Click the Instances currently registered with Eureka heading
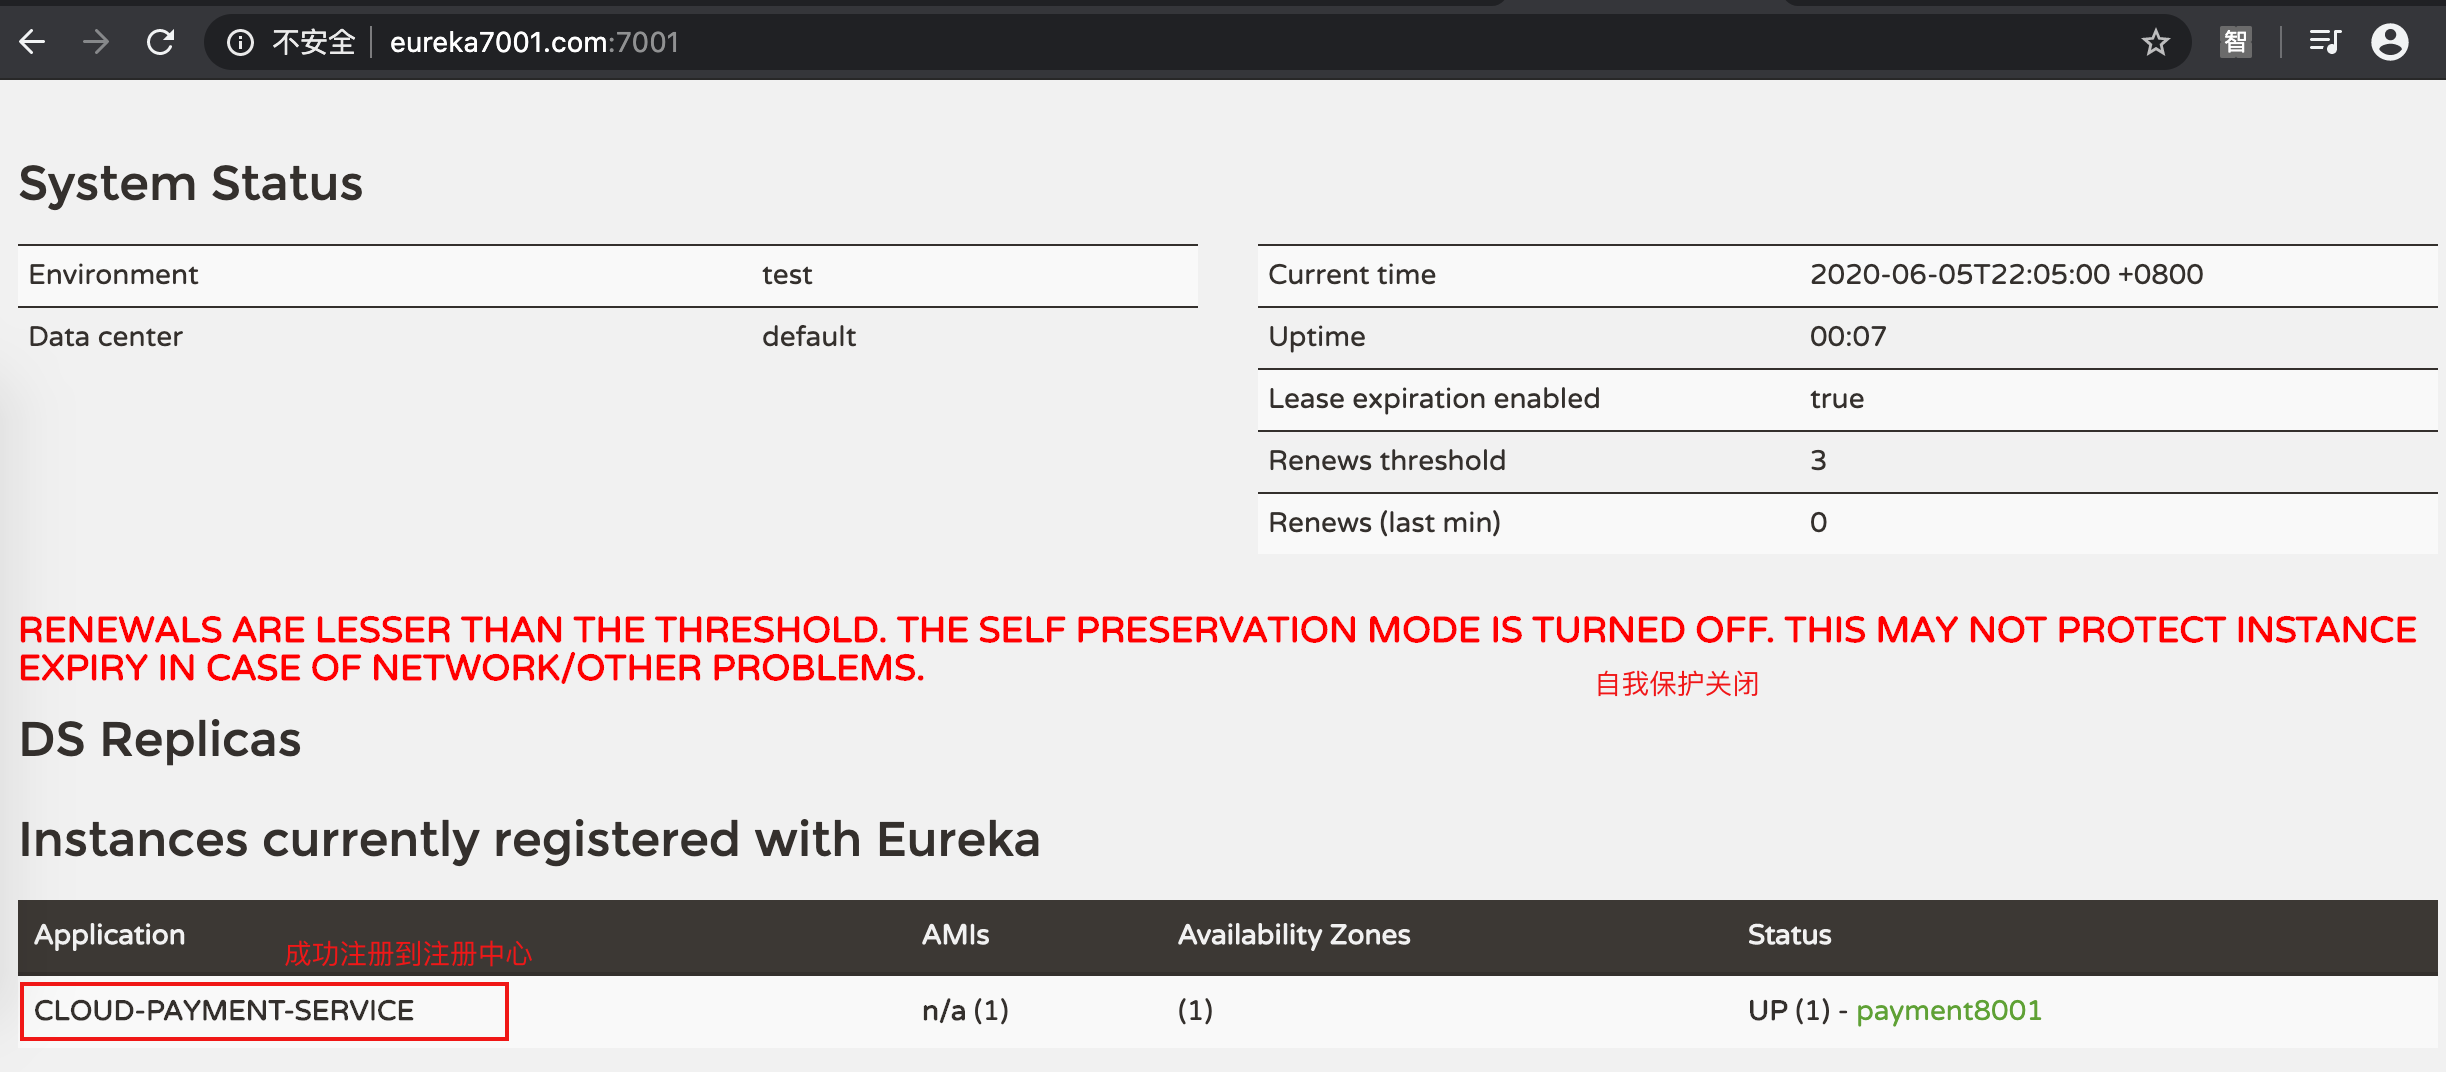This screenshot has height=1072, width=2446. tap(530, 839)
